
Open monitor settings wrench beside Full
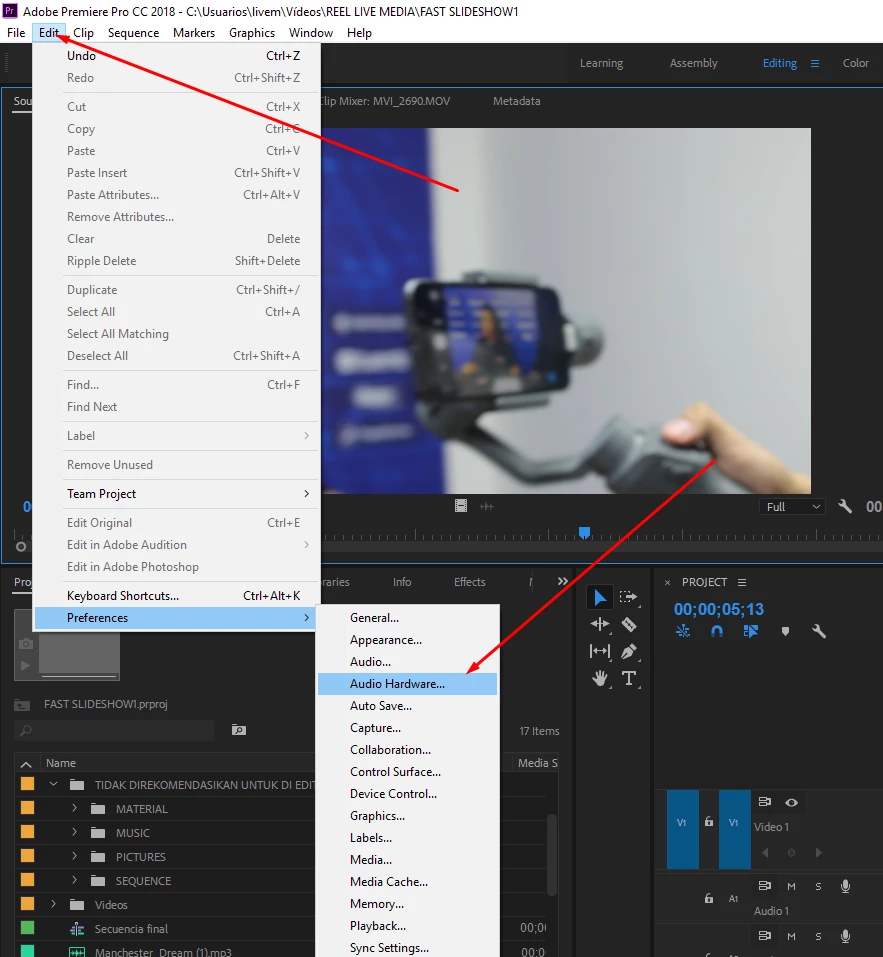point(845,506)
